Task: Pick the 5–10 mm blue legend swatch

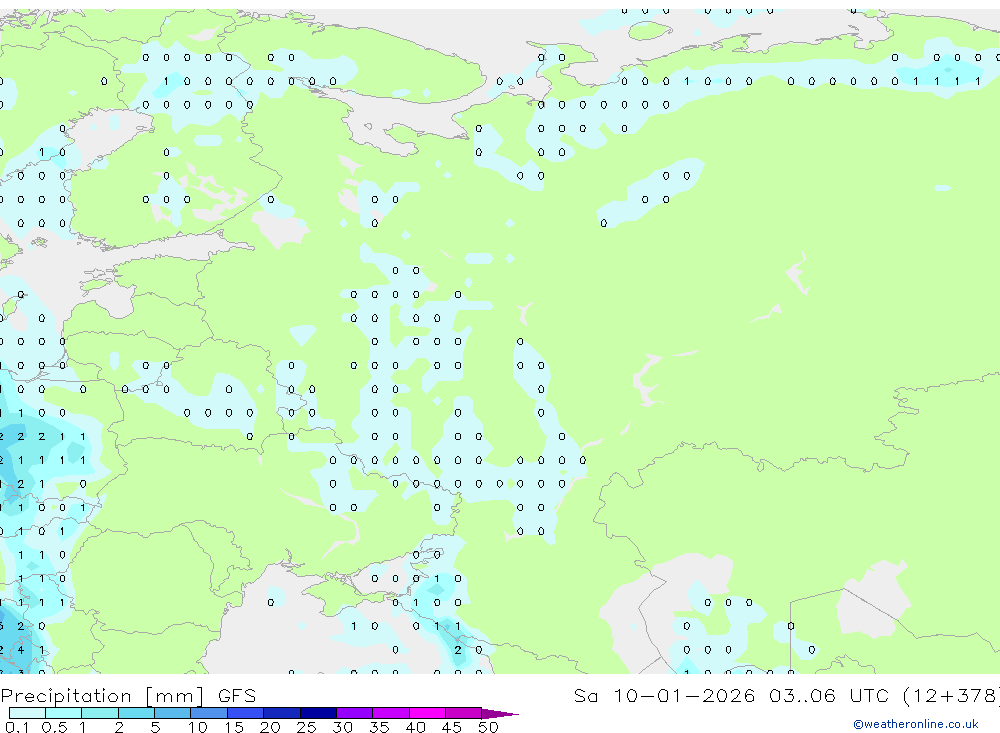Action: [x=172, y=713]
